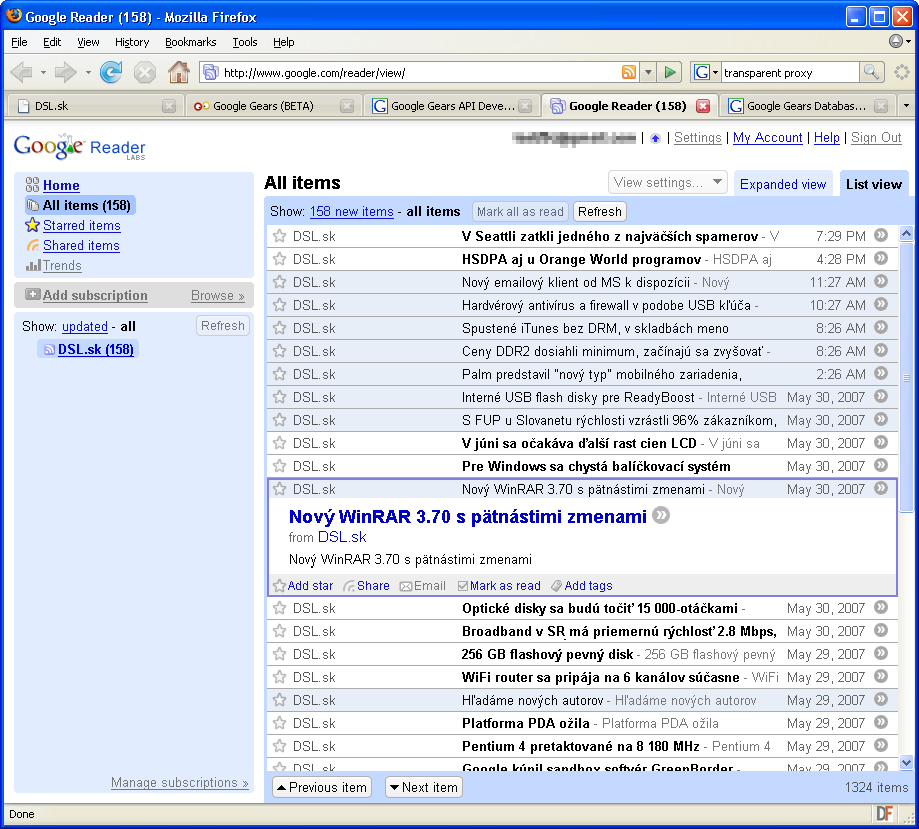Open the address bar URL history dropdown
This screenshot has height=829, width=919.
(648, 73)
